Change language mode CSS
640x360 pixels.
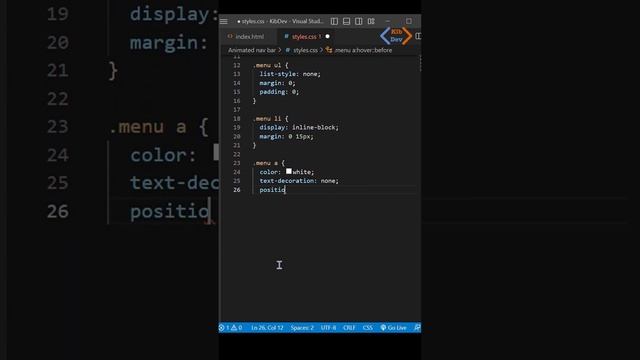pos(368,328)
